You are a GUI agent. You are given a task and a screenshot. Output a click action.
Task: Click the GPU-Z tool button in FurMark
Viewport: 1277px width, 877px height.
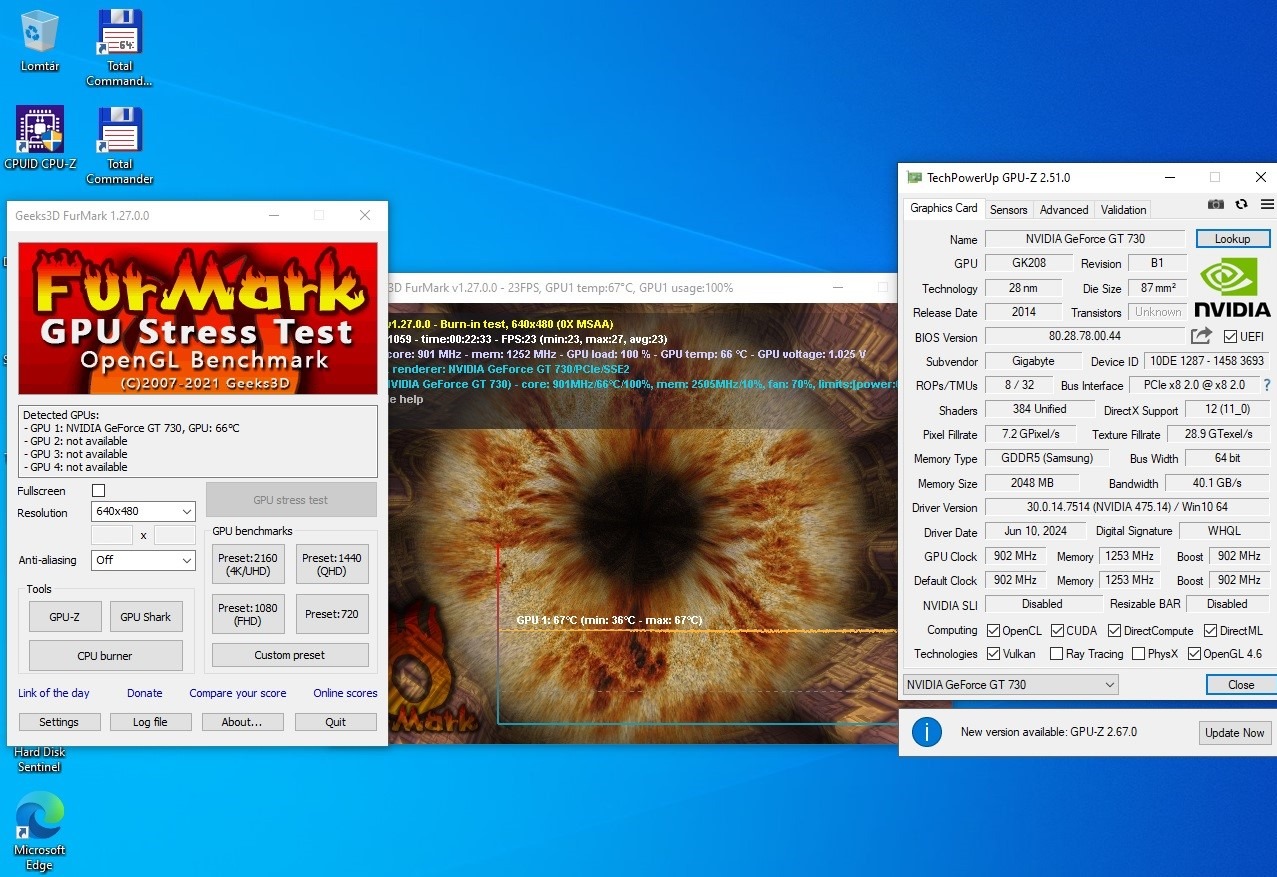coord(65,617)
